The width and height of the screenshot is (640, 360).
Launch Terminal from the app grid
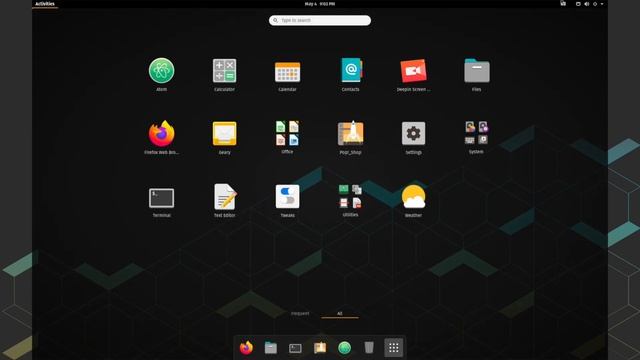point(162,198)
